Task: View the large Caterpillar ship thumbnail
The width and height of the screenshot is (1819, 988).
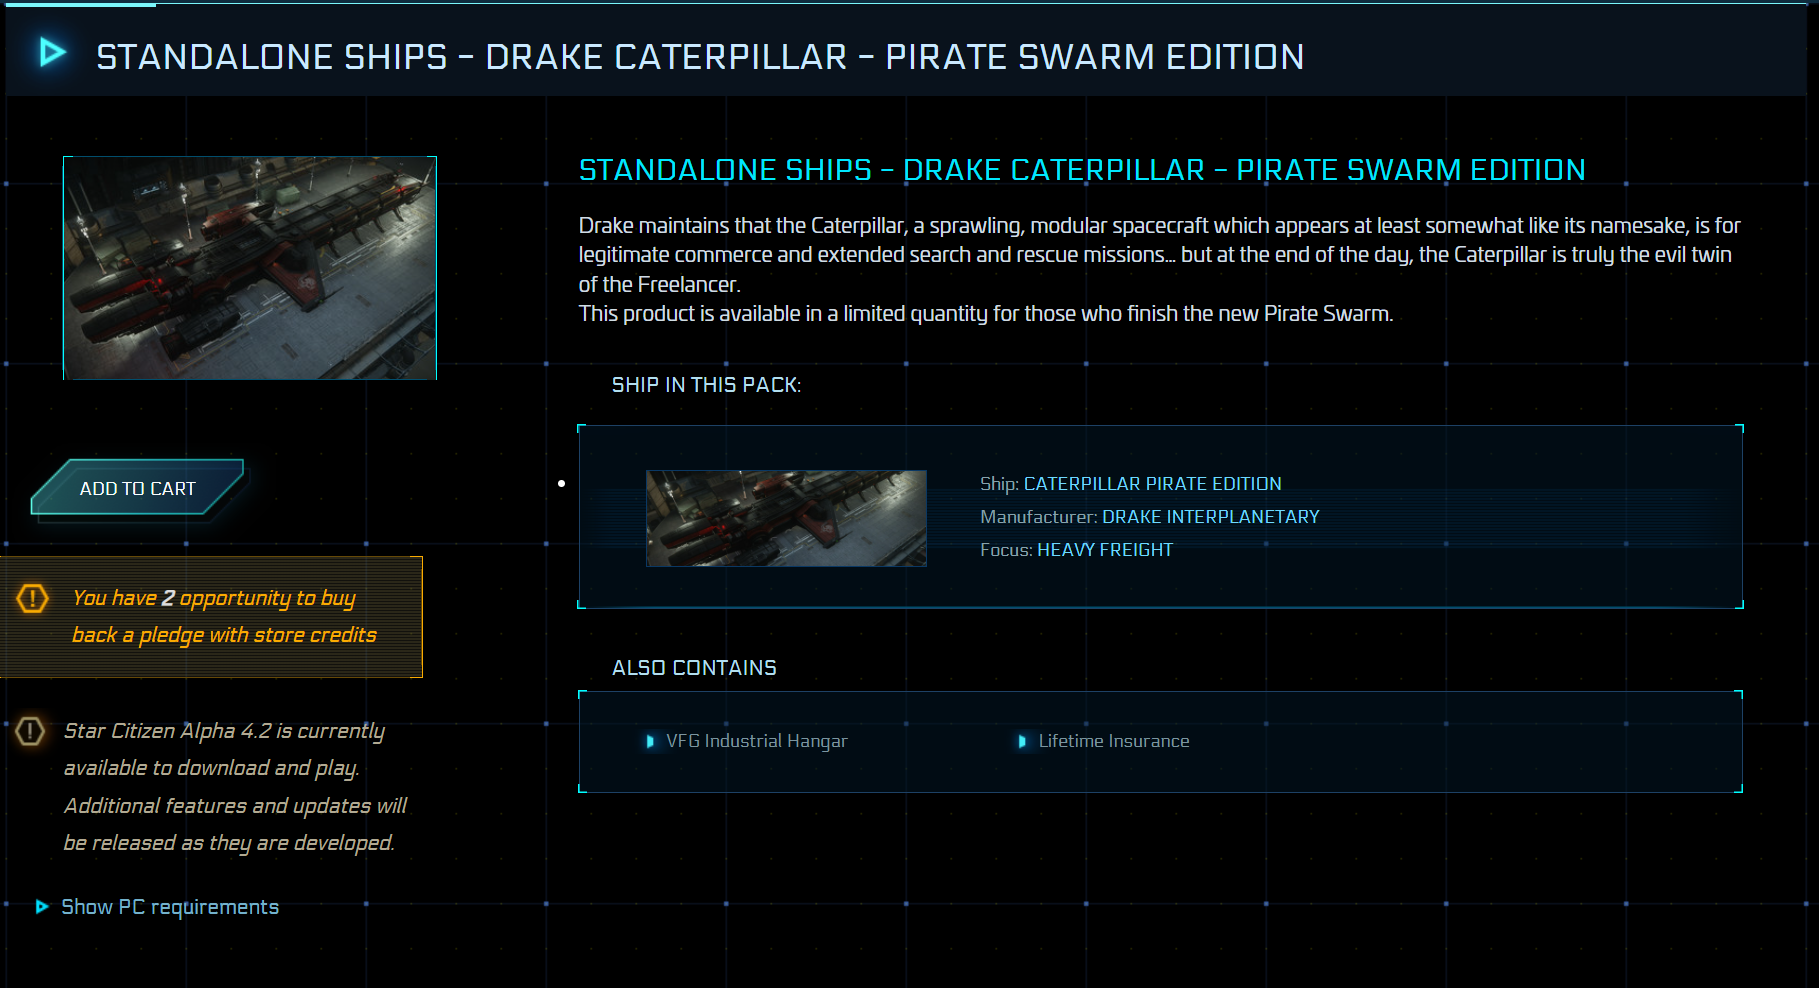Action: point(249,267)
